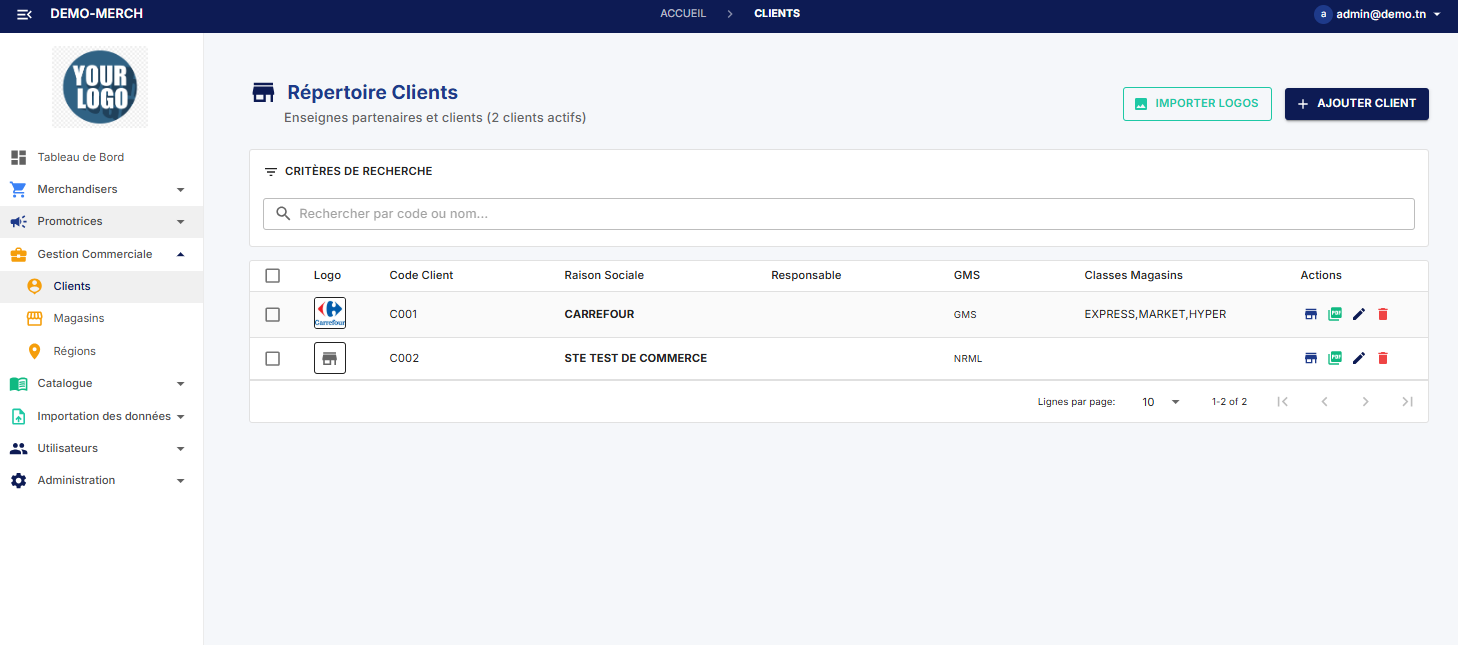
Task: Click the Tableau de Bord dashboard icon
Action: (18, 157)
